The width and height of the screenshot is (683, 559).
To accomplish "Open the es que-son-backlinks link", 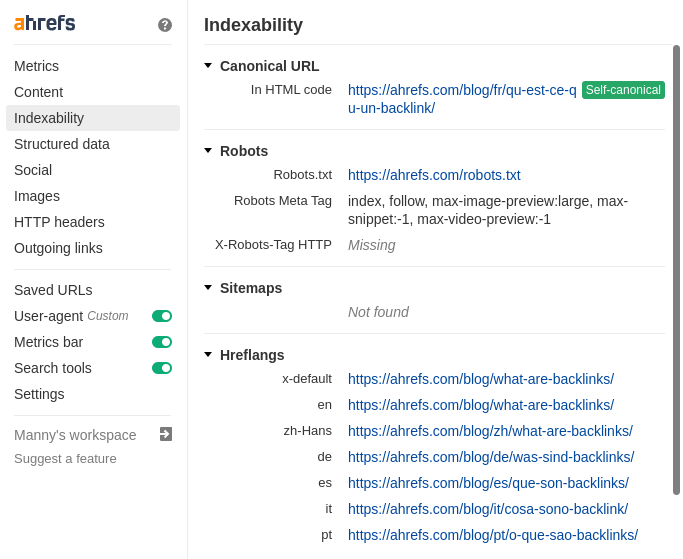I will (488, 483).
